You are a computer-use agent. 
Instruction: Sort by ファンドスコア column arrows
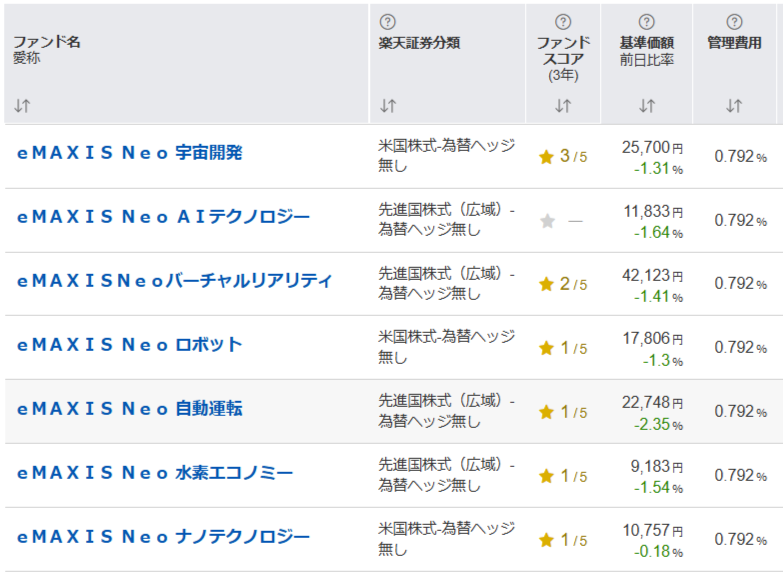[563, 105]
